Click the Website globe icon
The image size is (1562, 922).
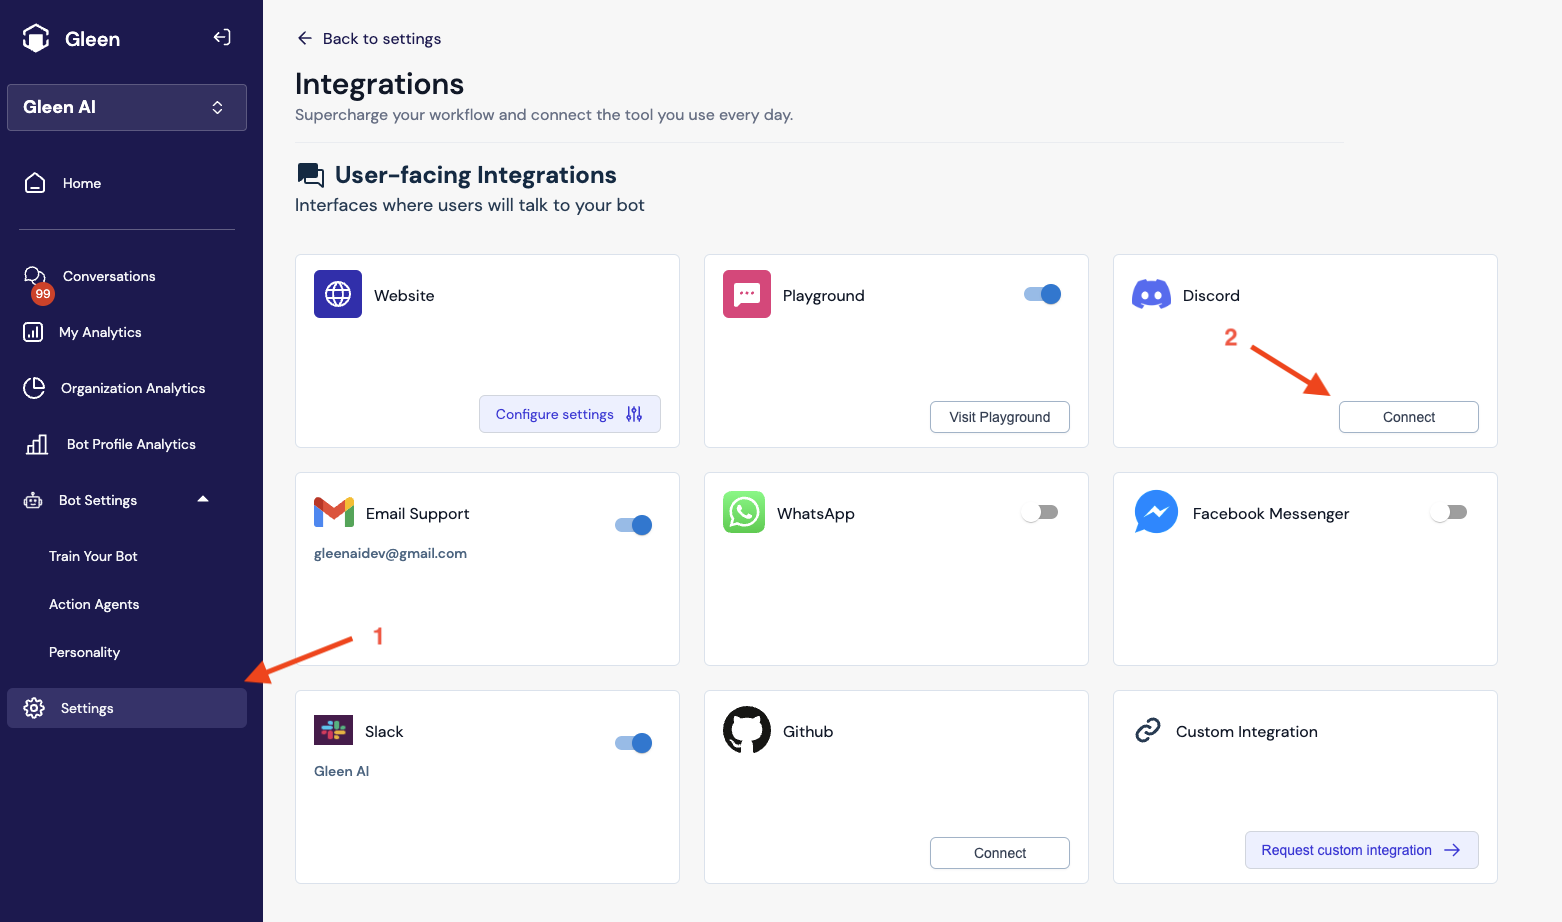[x=338, y=294]
